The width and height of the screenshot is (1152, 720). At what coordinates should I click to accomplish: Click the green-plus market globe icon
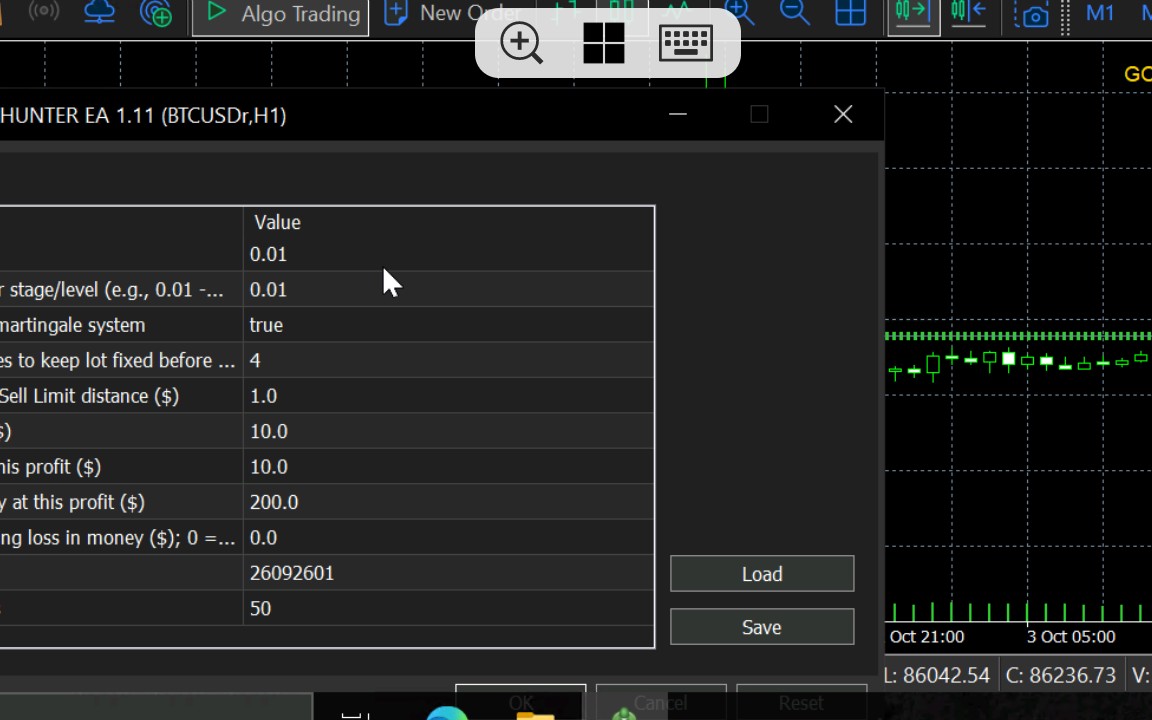click(x=156, y=12)
